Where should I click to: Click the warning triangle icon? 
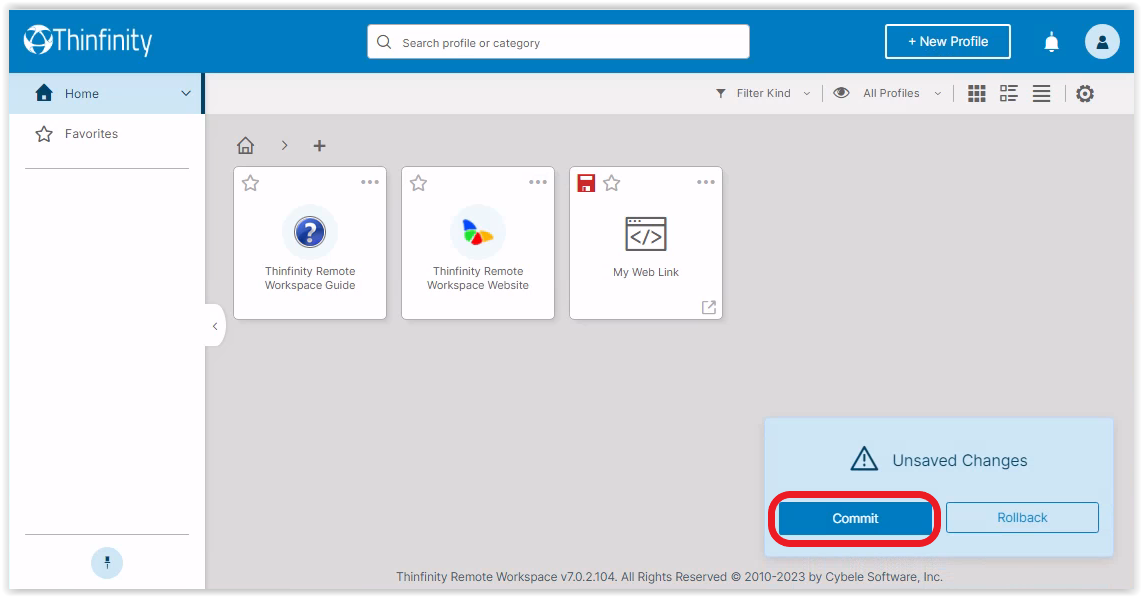click(865, 459)
